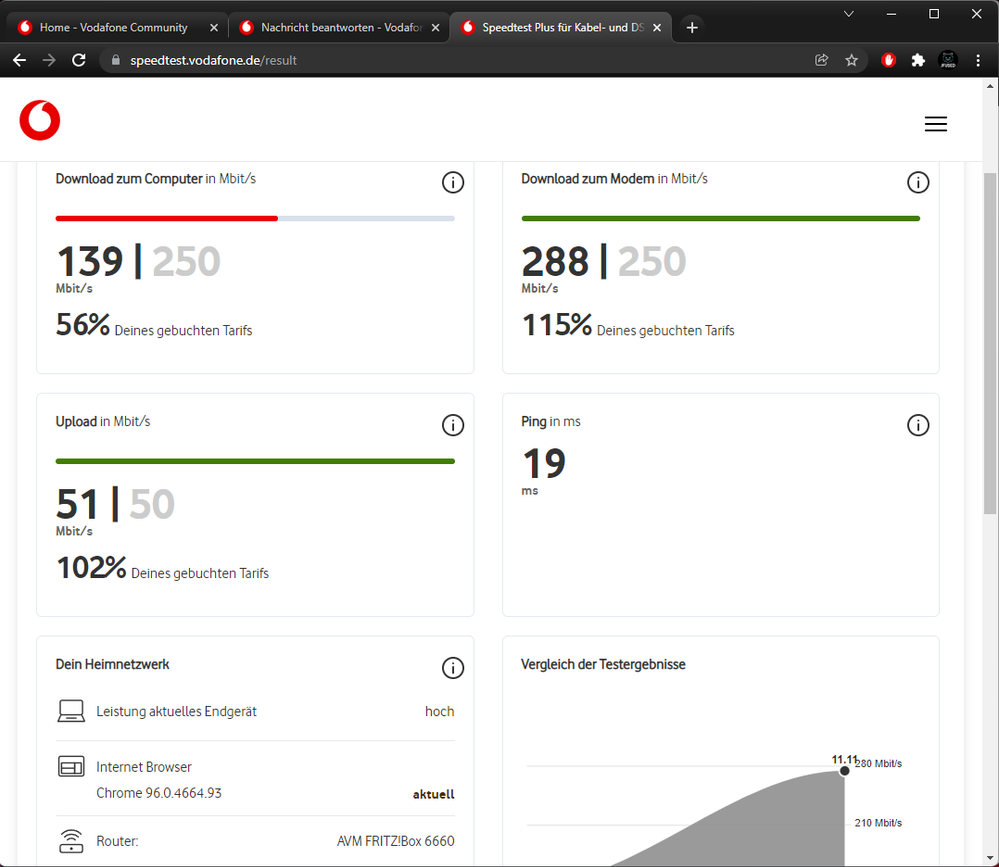
Task: Click the browser icon beside Internet Browser
Action: point(71,766)
